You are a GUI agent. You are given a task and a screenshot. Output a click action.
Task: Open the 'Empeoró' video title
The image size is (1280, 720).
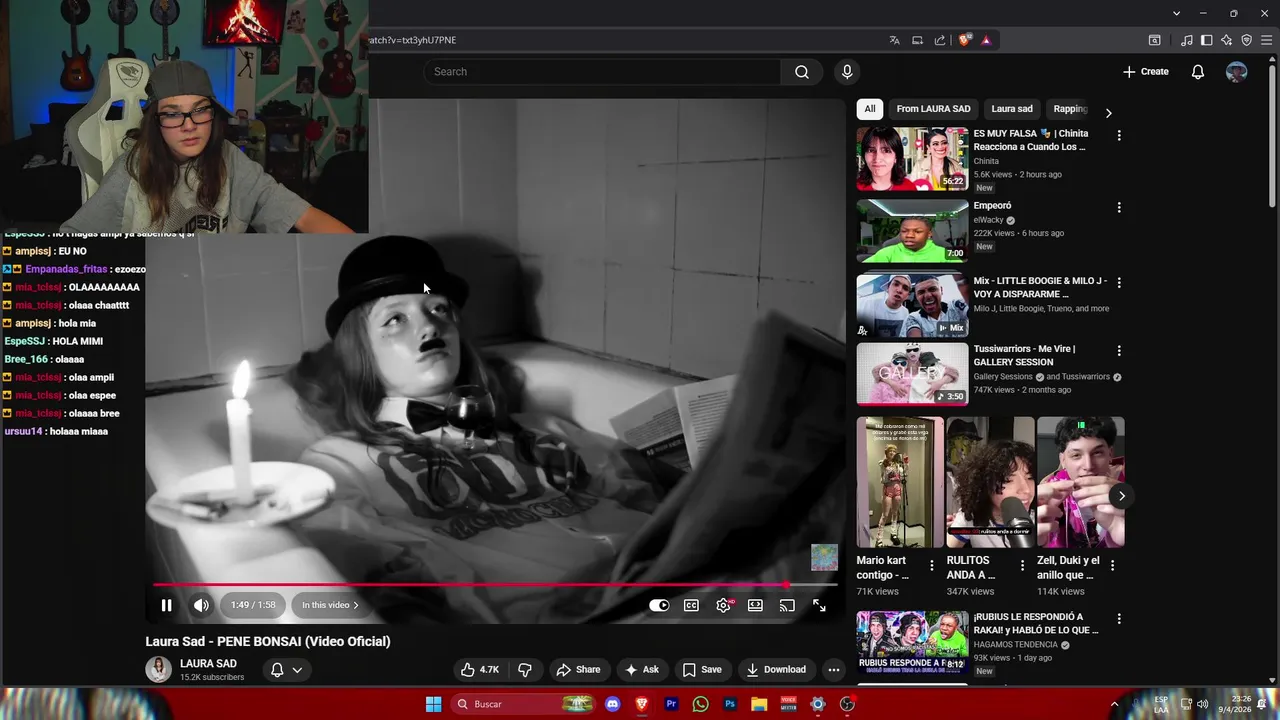pos(992,206)
